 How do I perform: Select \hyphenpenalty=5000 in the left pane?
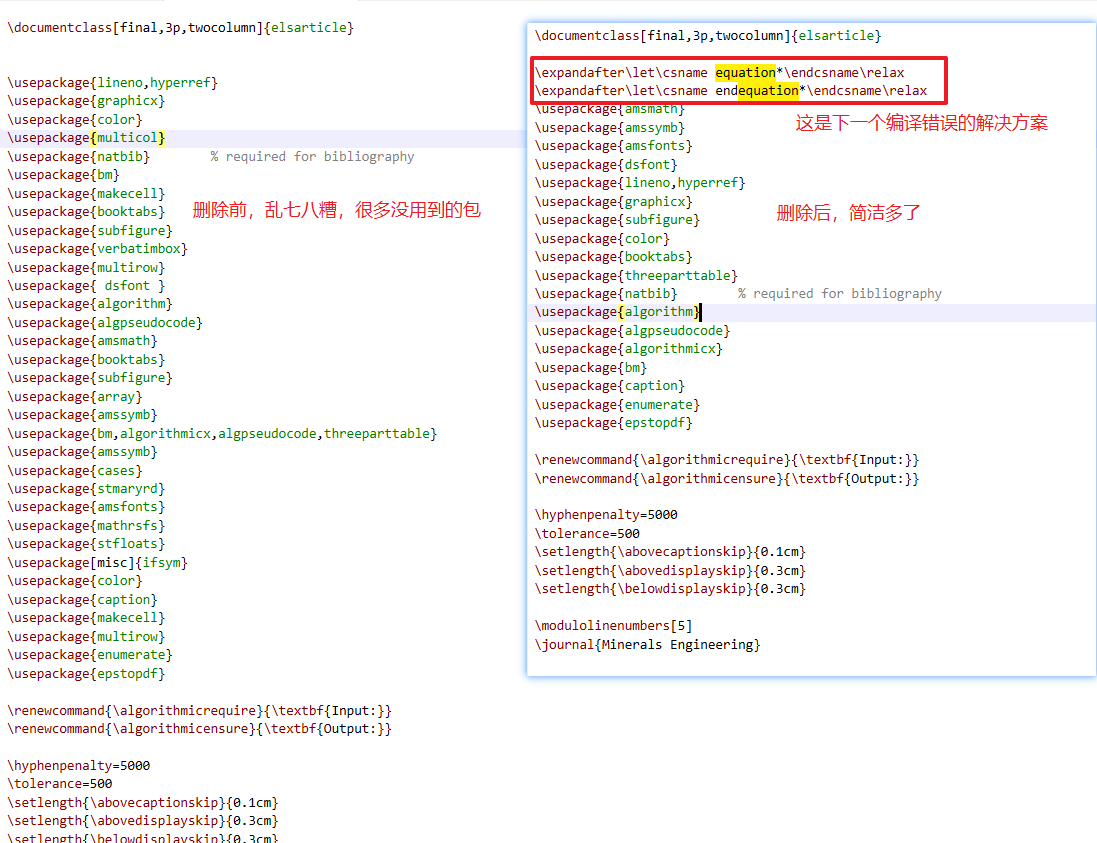click(78, 766)
